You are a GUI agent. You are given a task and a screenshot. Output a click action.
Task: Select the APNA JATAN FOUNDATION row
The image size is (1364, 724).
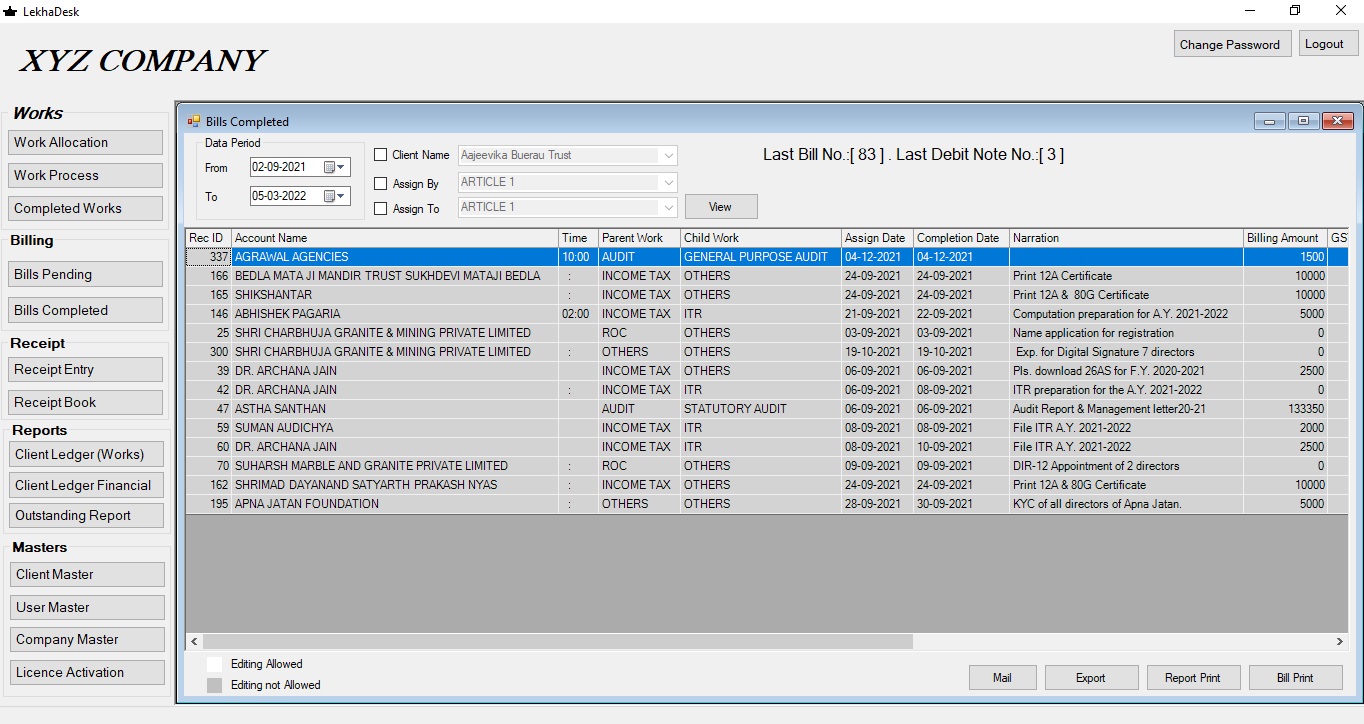click(x=767, y=504)
